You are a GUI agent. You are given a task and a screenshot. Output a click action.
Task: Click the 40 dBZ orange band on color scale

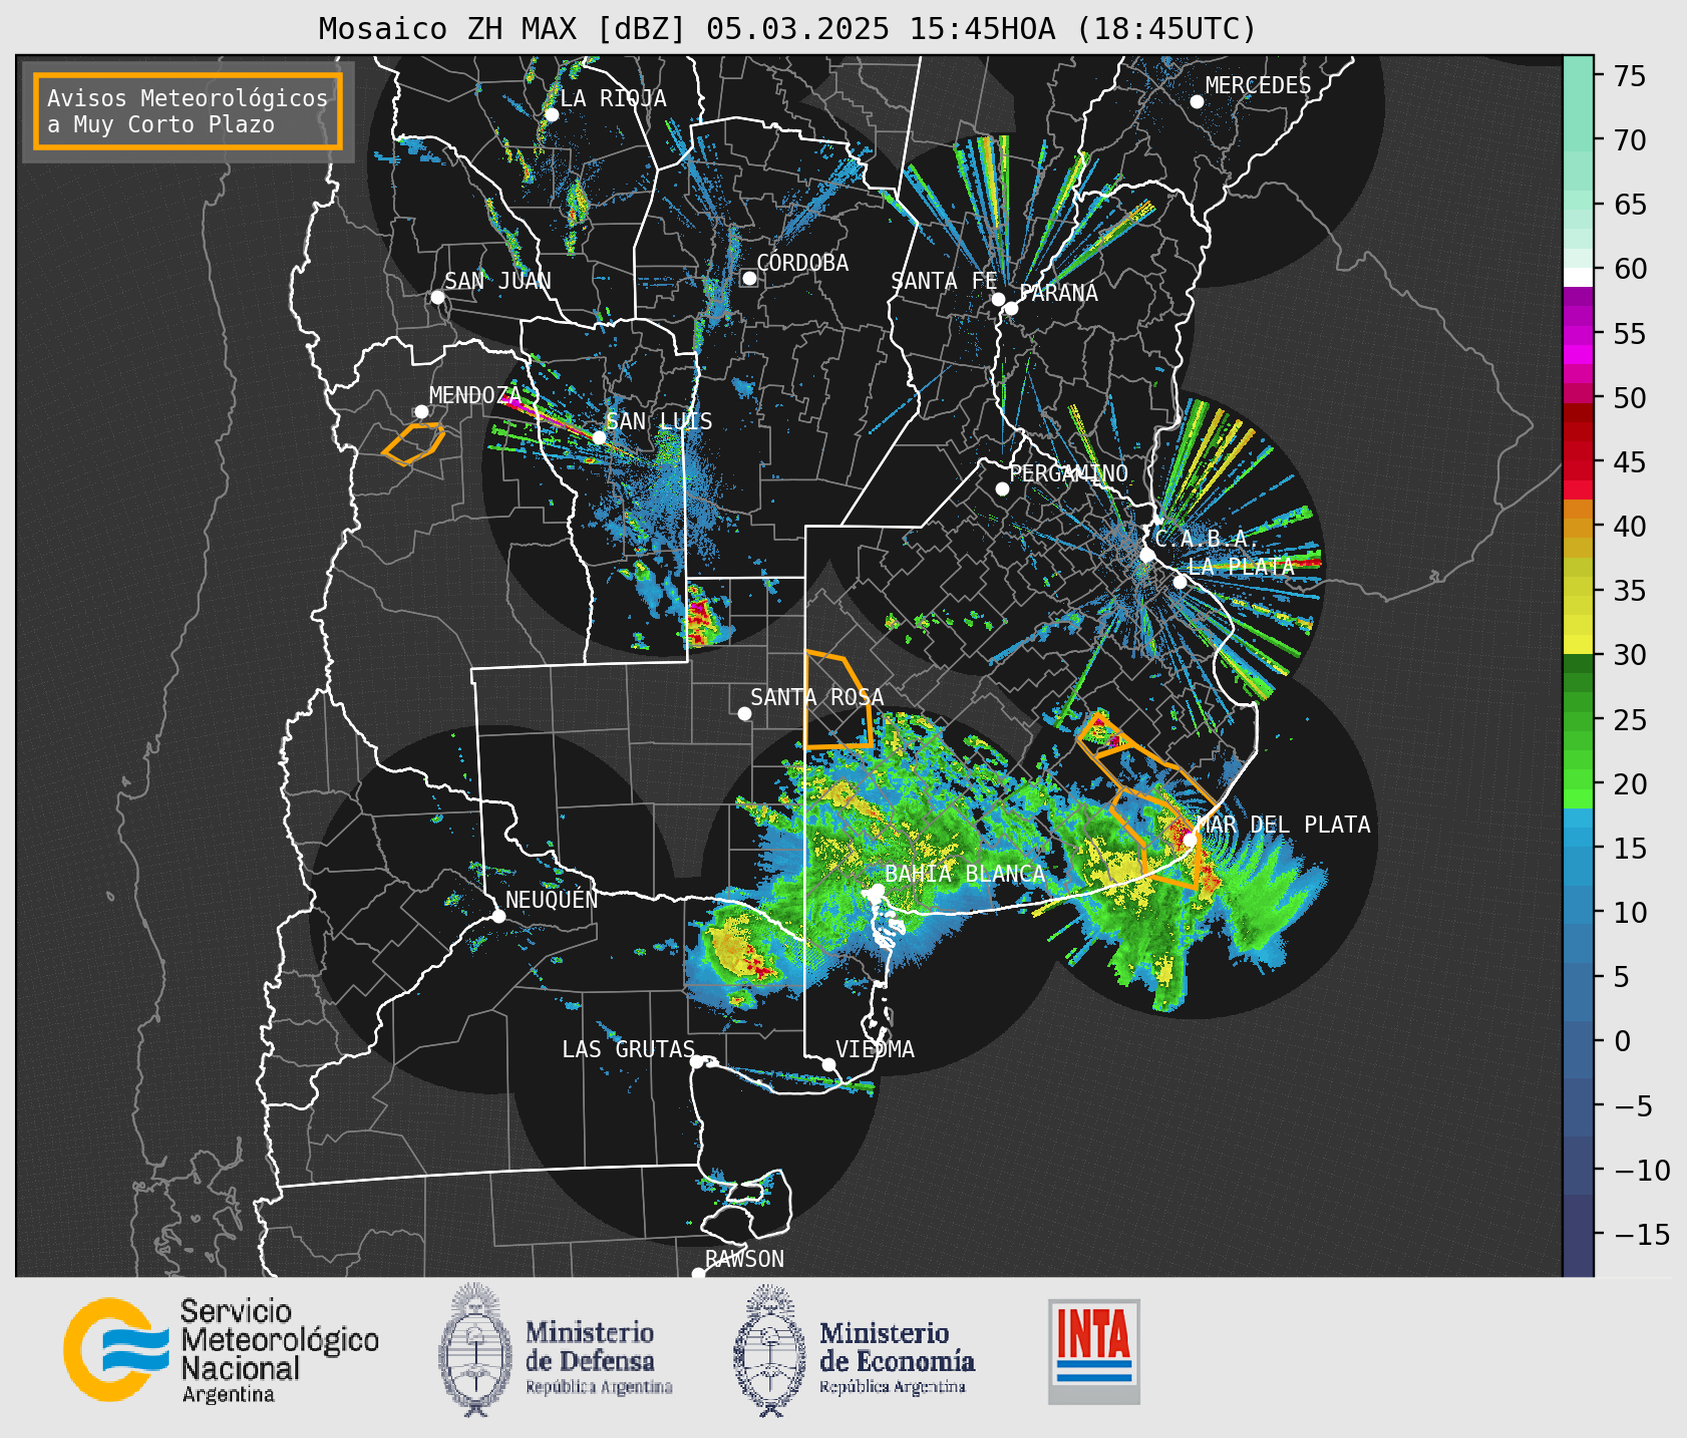click(x=1578, y=526)
